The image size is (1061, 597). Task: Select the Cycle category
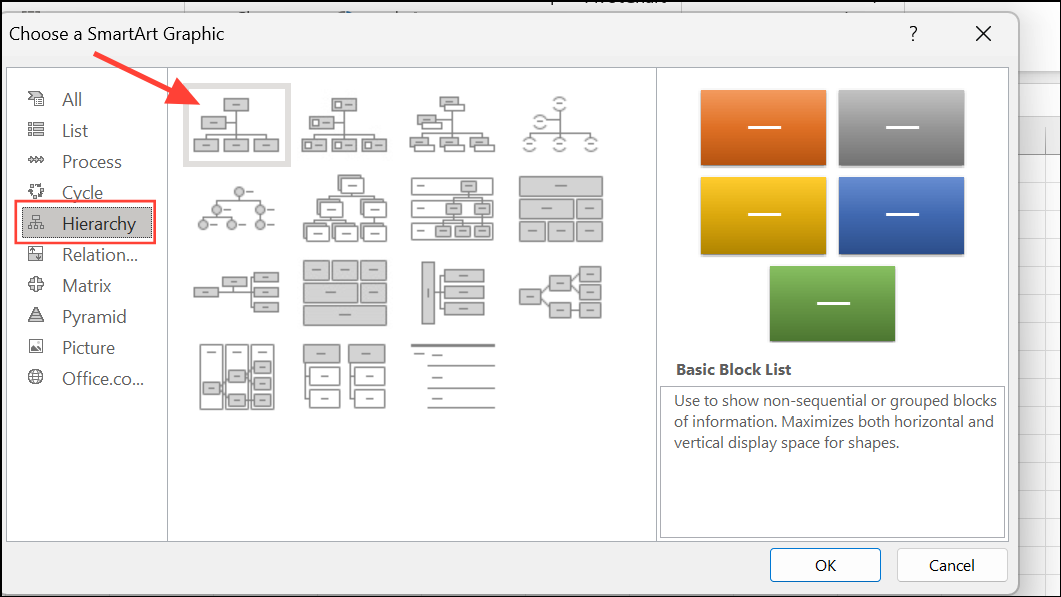coord(82,192)
